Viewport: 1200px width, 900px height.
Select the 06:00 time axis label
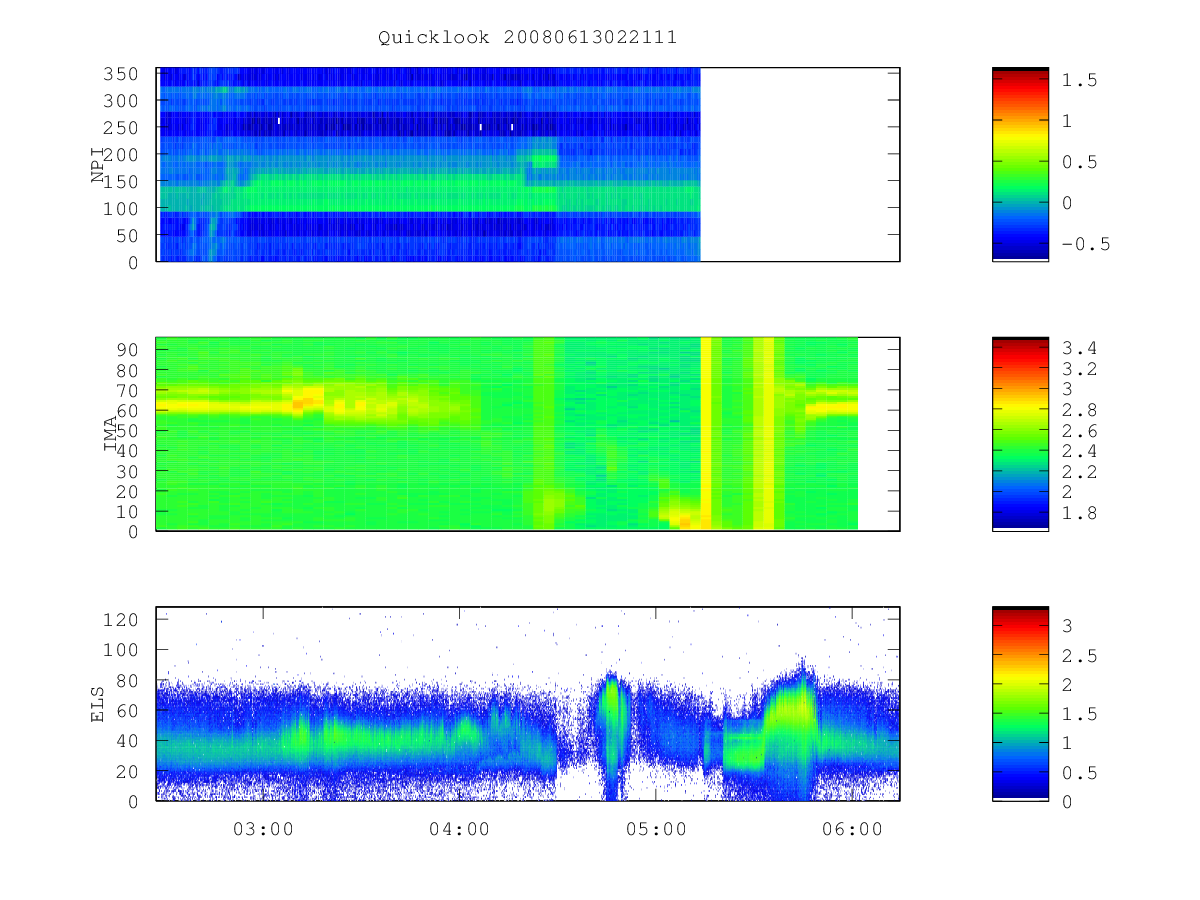[851, 829]
